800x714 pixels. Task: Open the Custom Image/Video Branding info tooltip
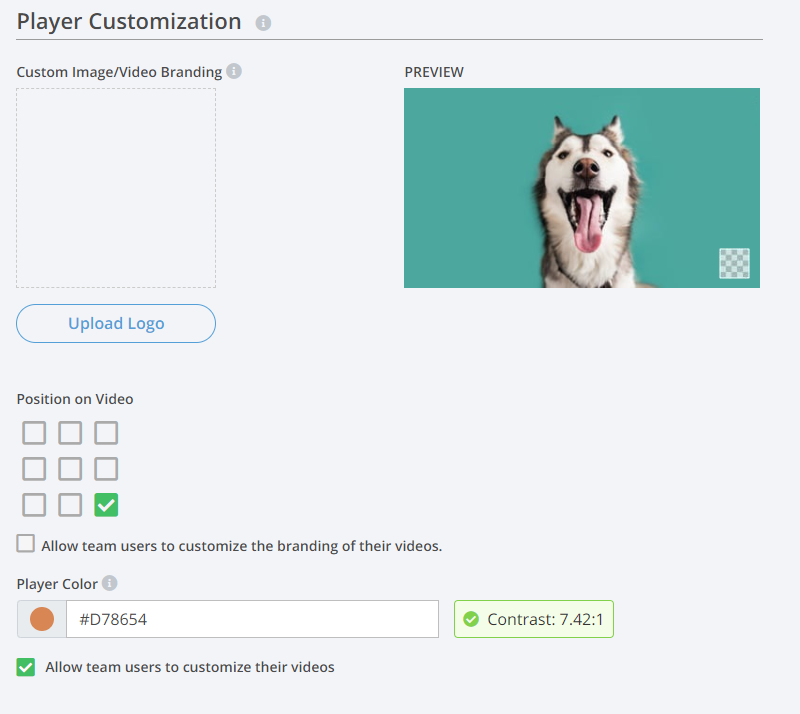tap(234, 71)
